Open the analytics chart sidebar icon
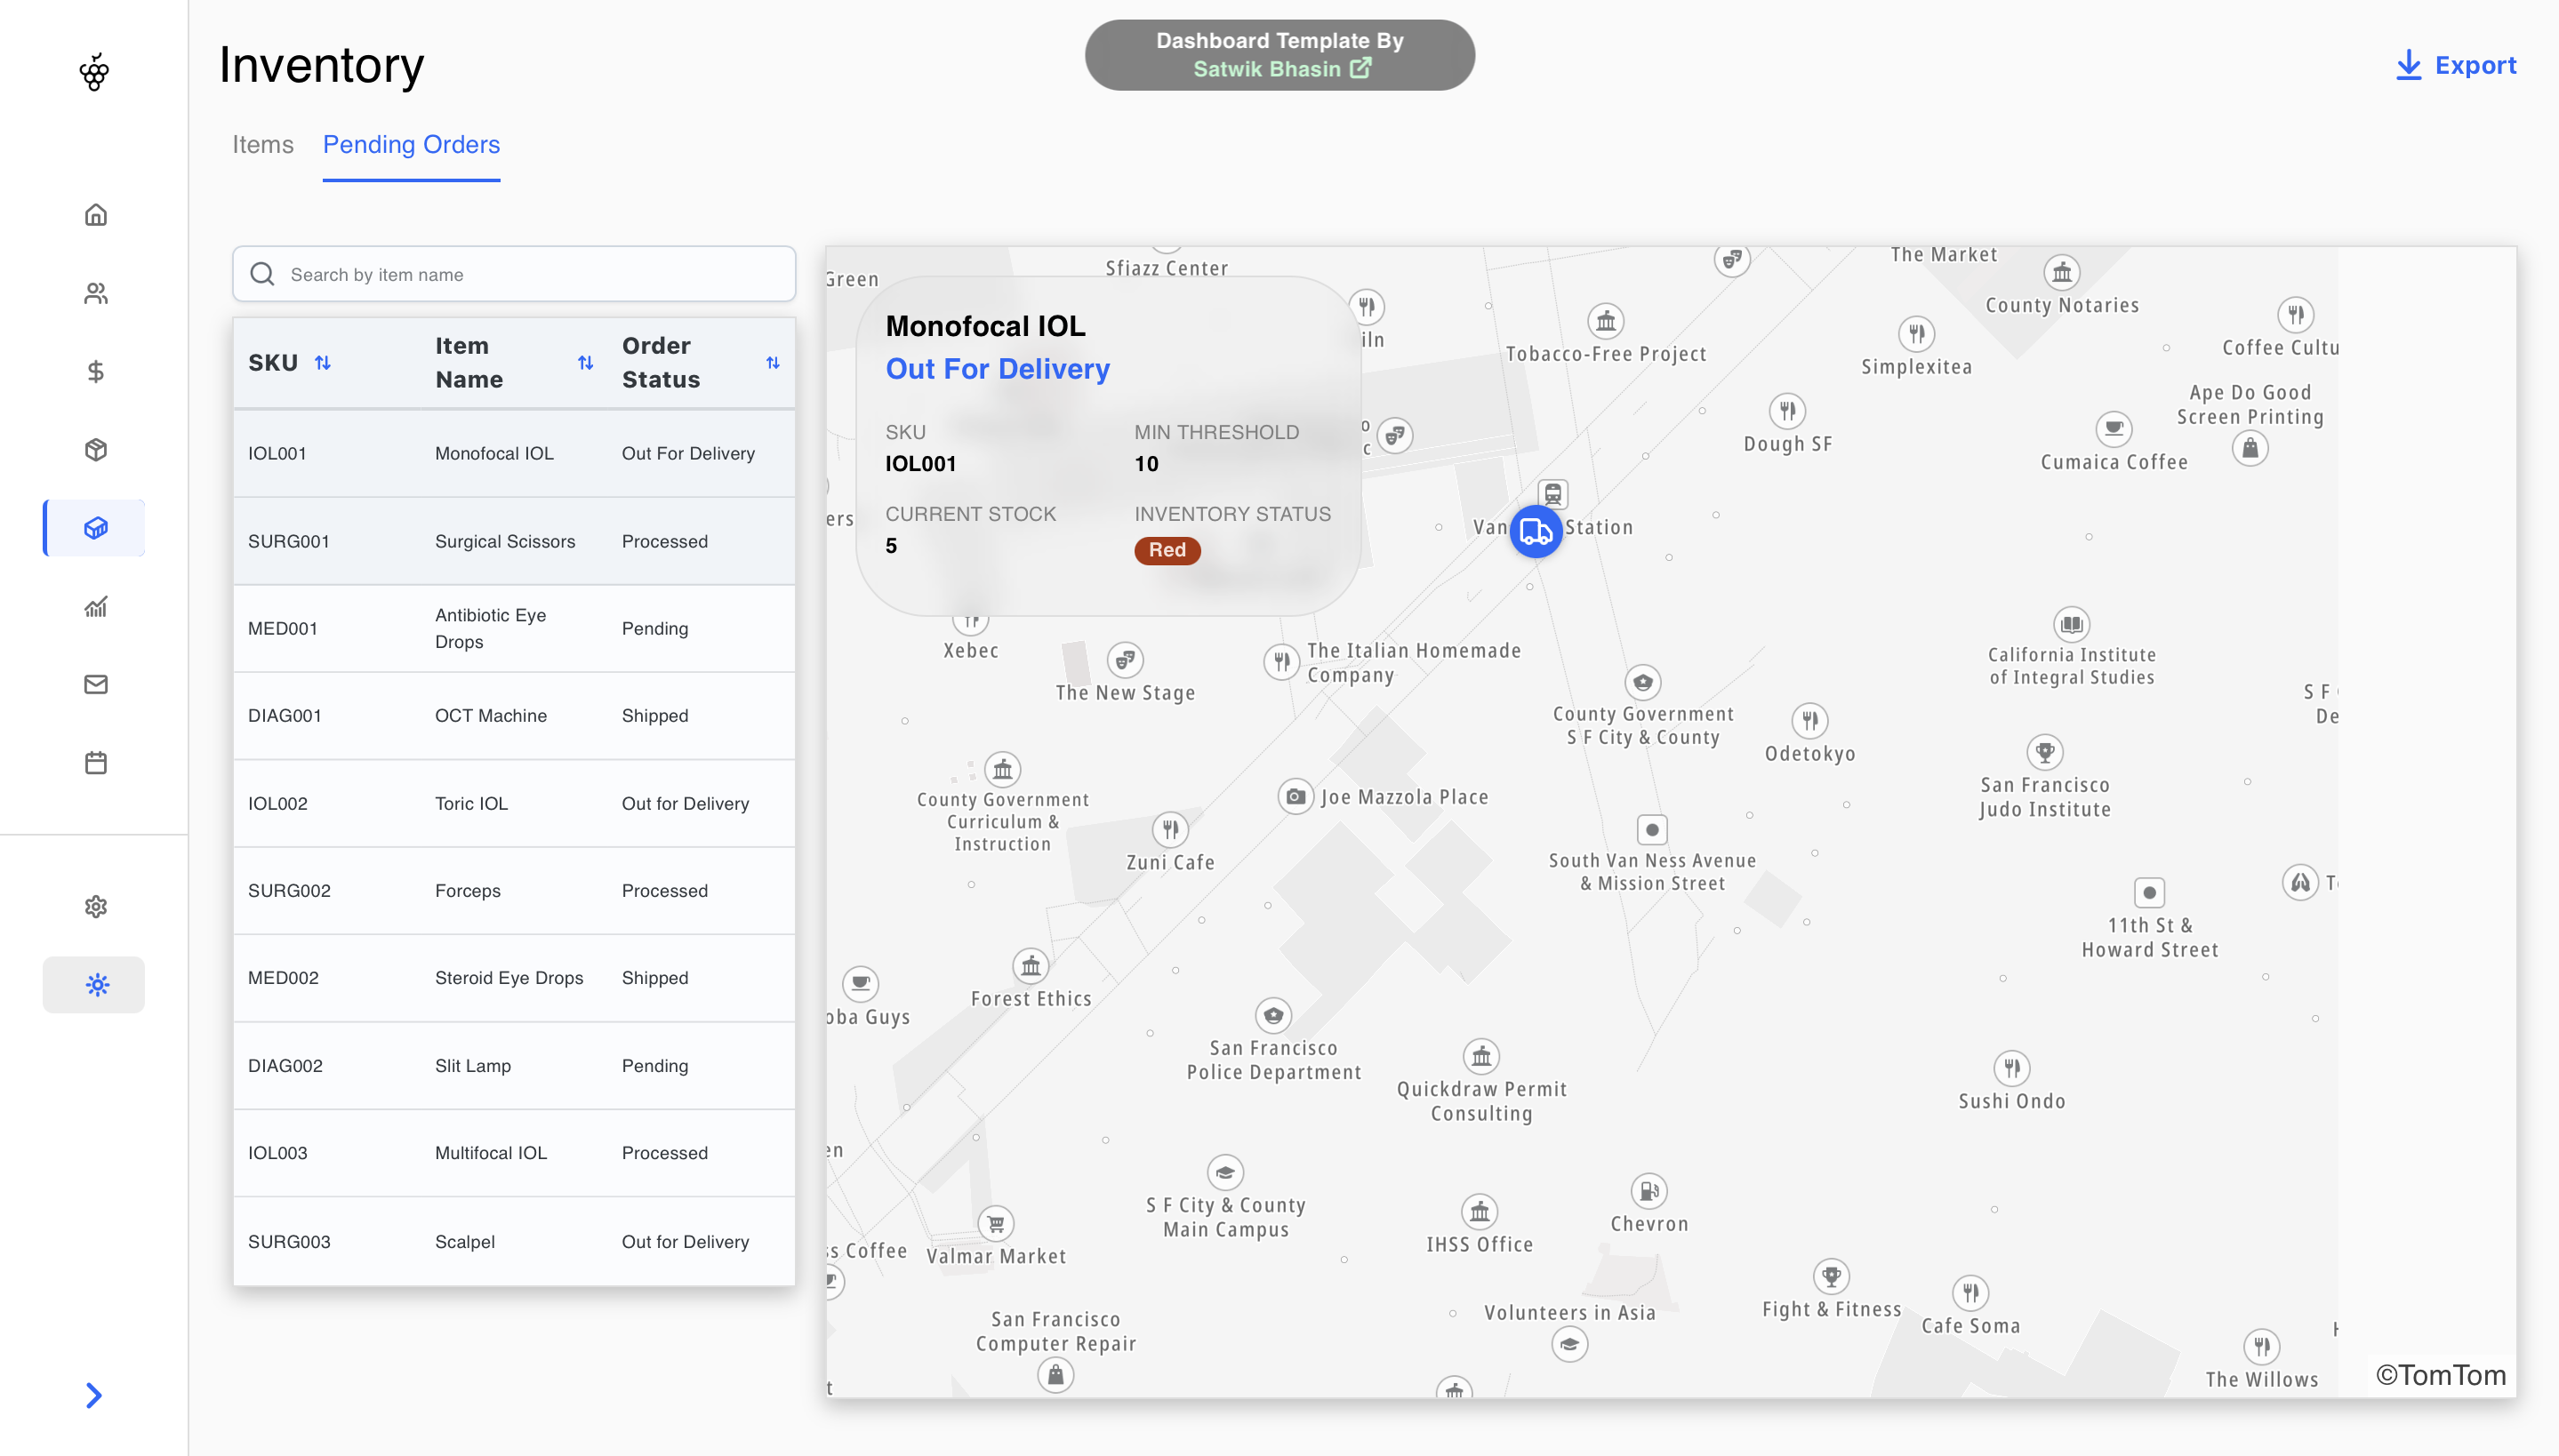 95,607
